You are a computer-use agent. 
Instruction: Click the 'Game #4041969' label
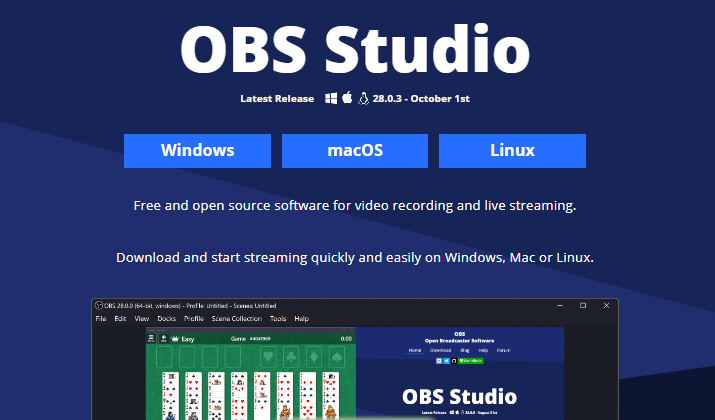coord(250,339)
